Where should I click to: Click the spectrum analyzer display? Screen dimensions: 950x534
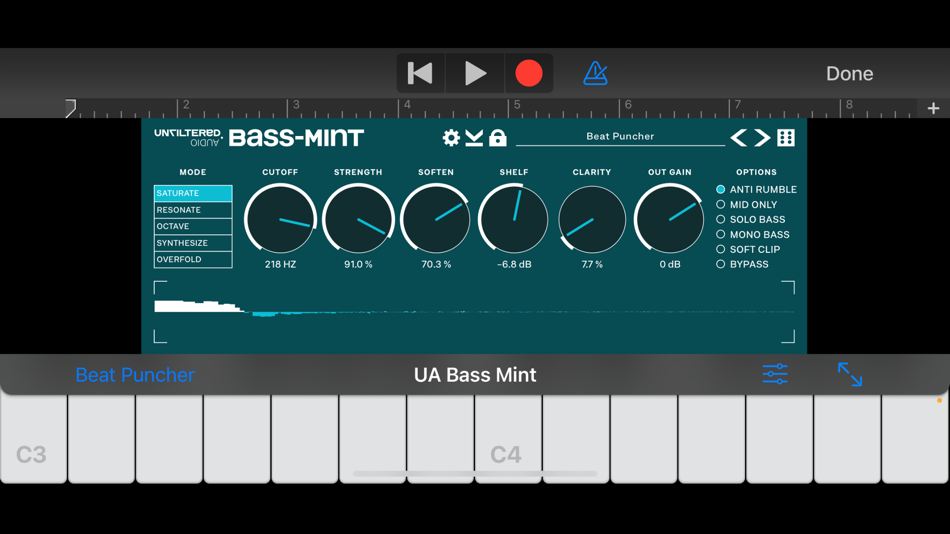tap(474, 312)
